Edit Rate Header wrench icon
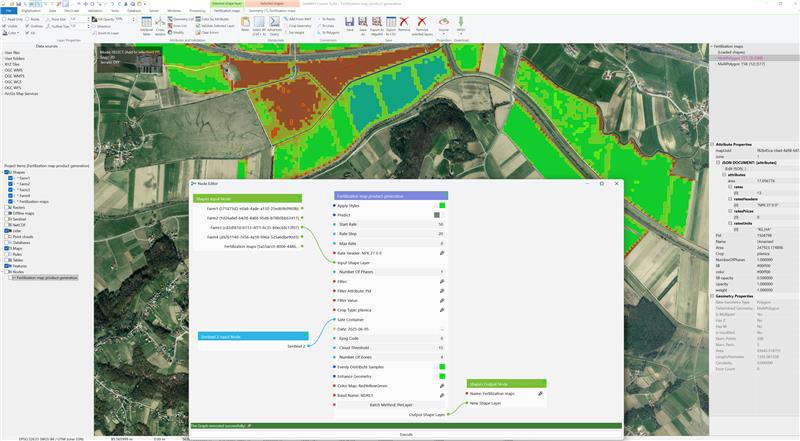The width and height of the screenshot is (800, 441). [x=442, y=253]
